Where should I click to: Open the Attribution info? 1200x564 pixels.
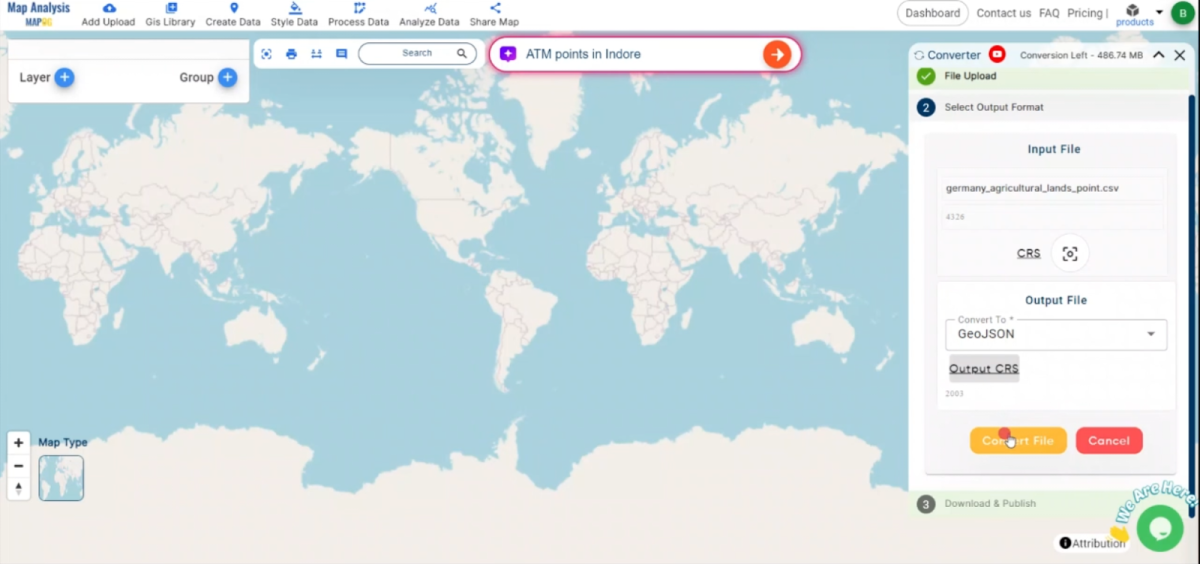(1093, 543)
